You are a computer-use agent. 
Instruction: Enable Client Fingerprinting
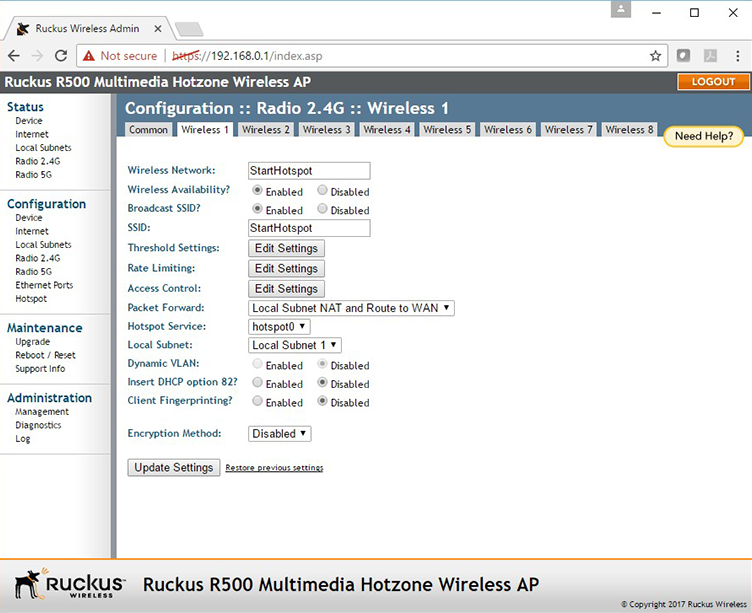258,401
